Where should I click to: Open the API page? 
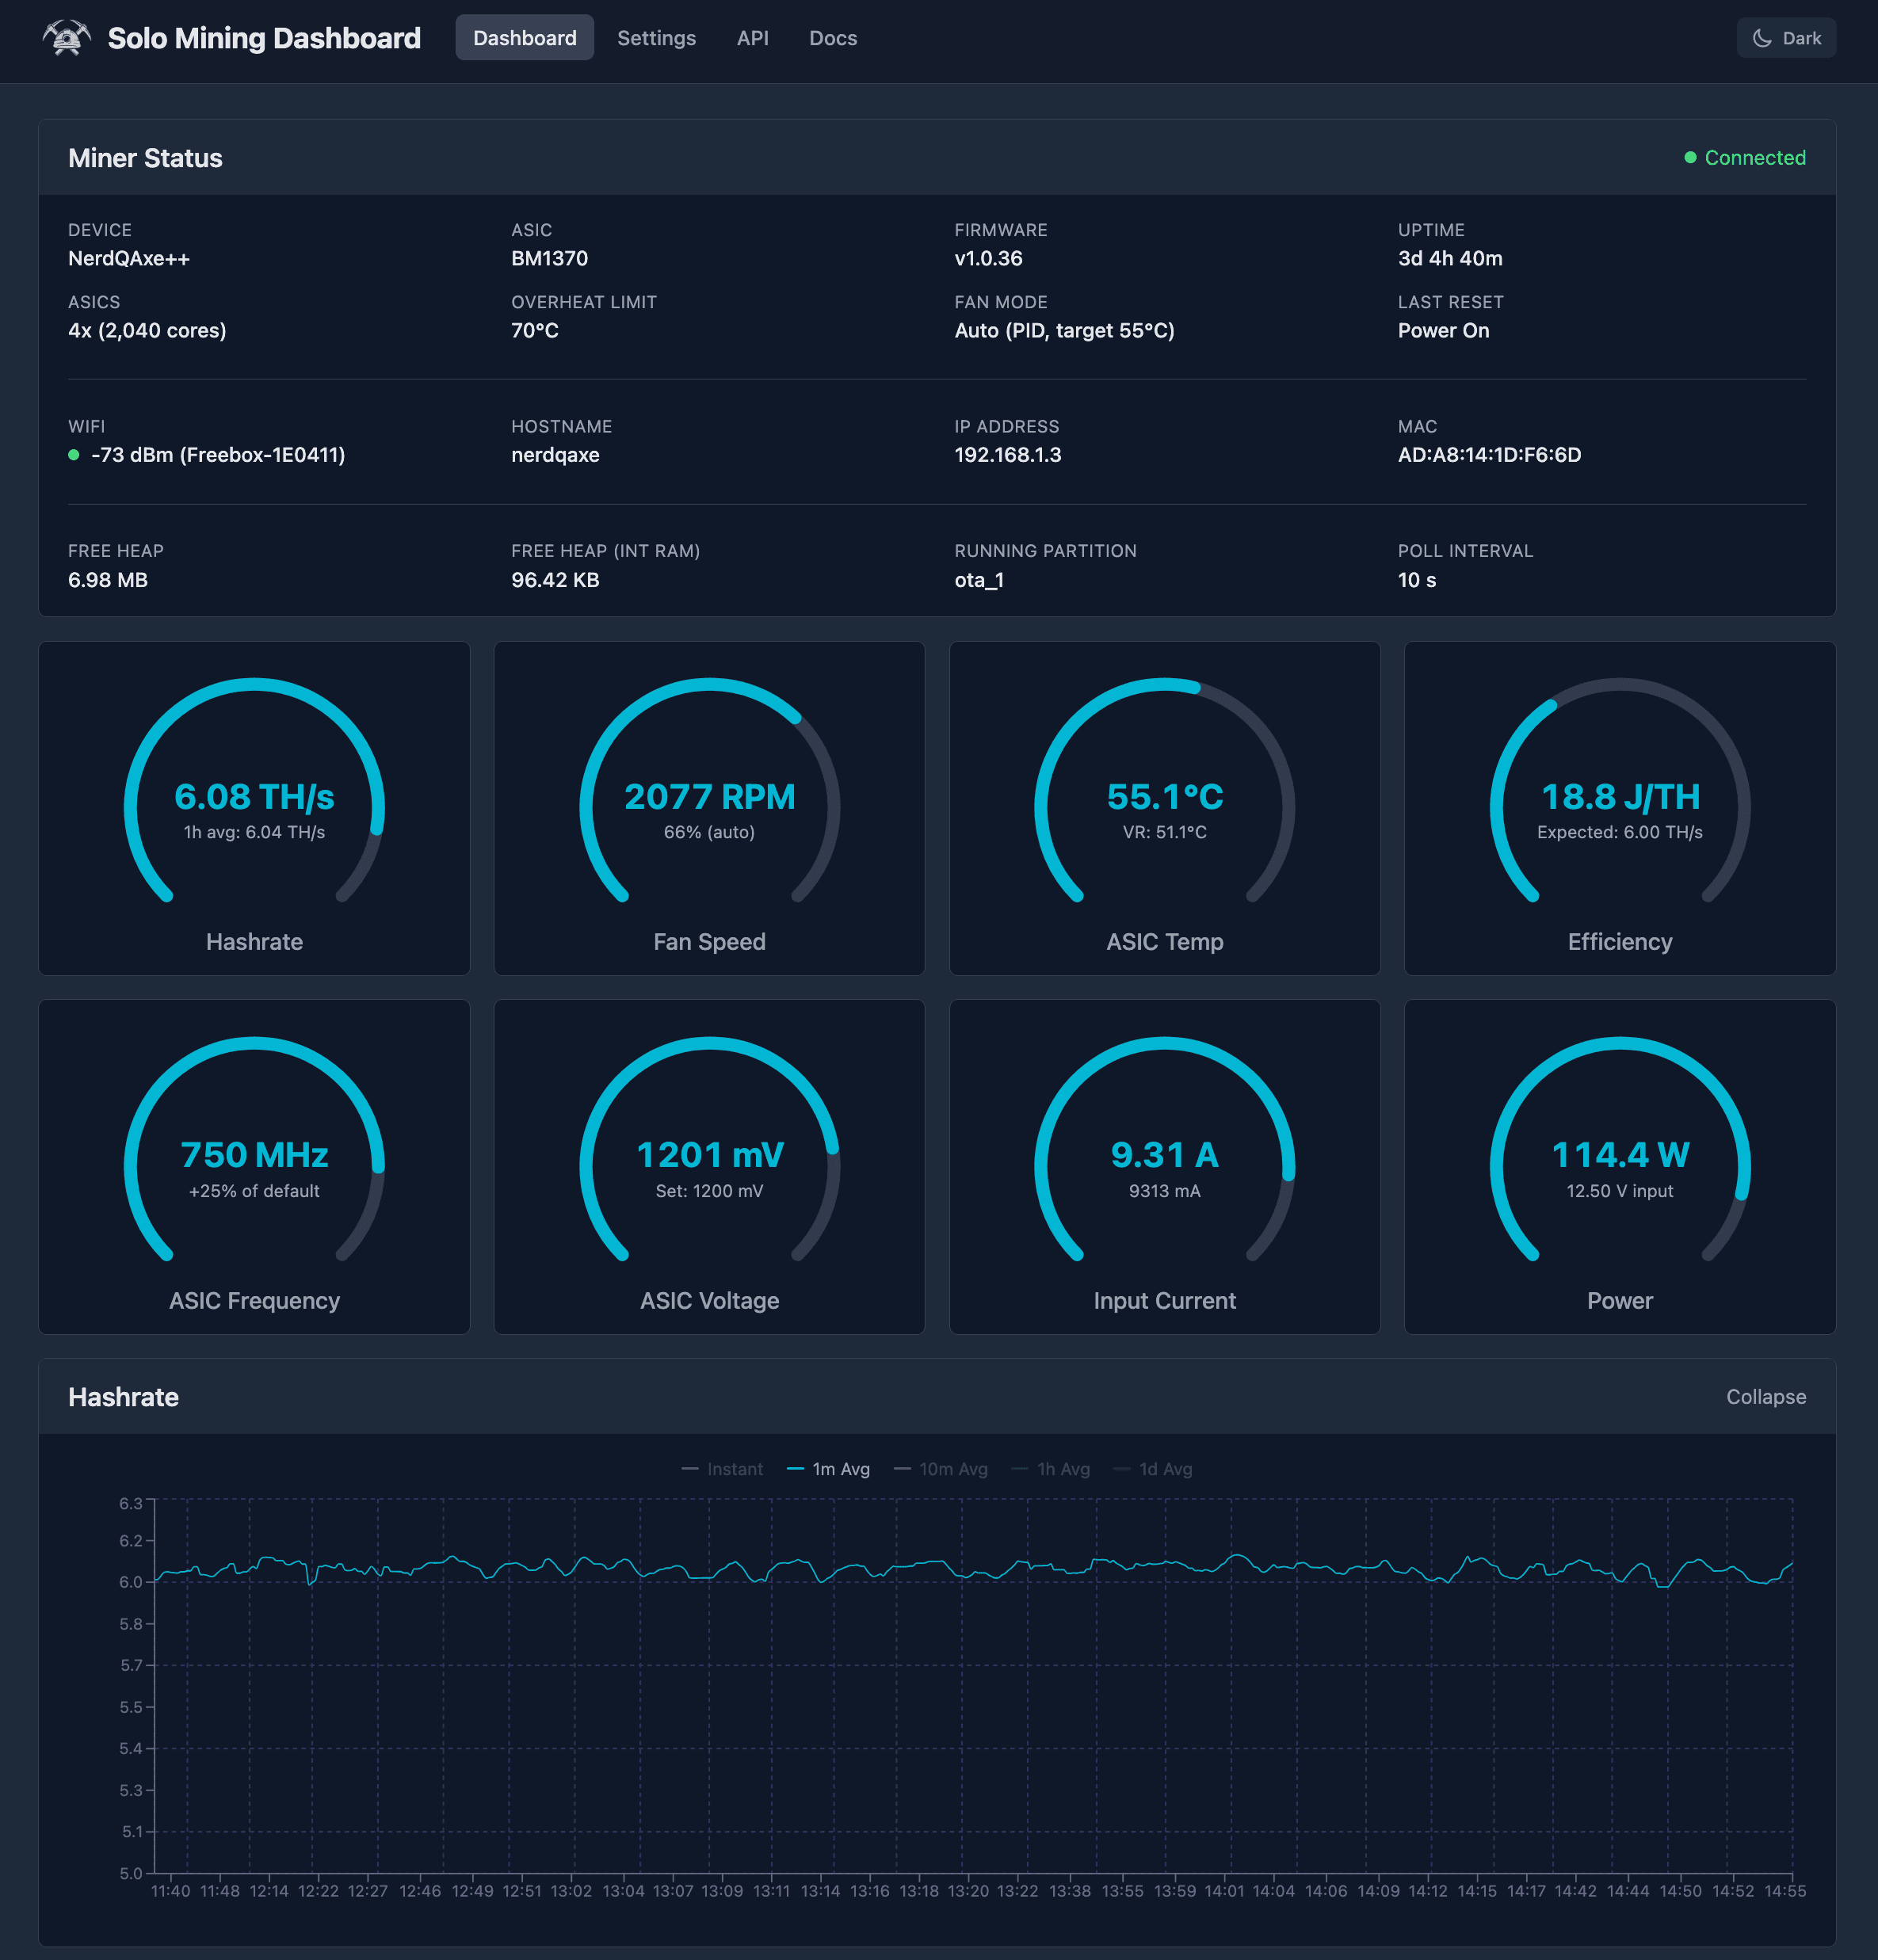click(753, 38)
